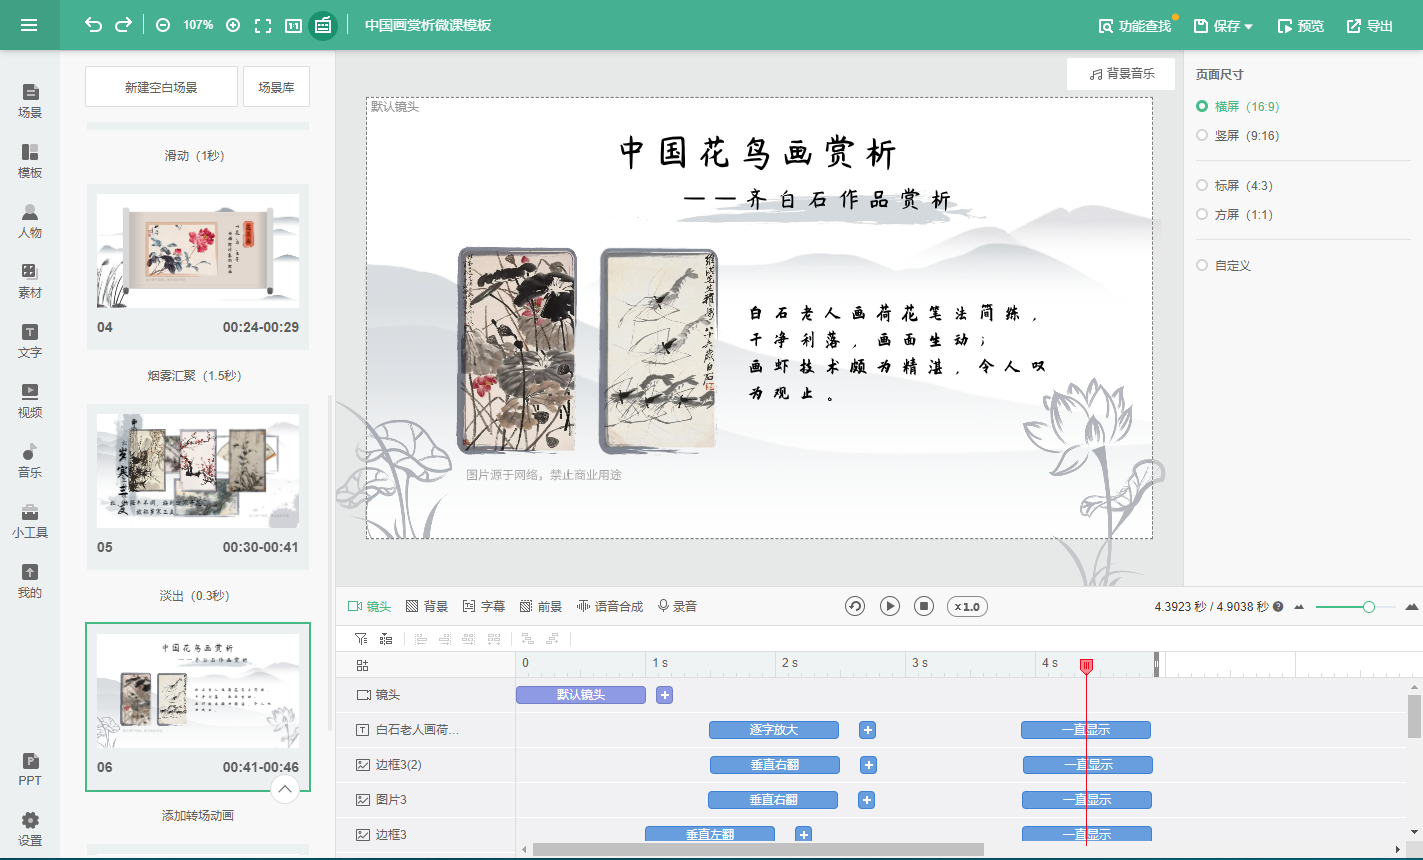Image resolution: width=1423 pixels, height=860 pixels.
Task: Open the 音乐 music sidebar panel
Action: 30,461
